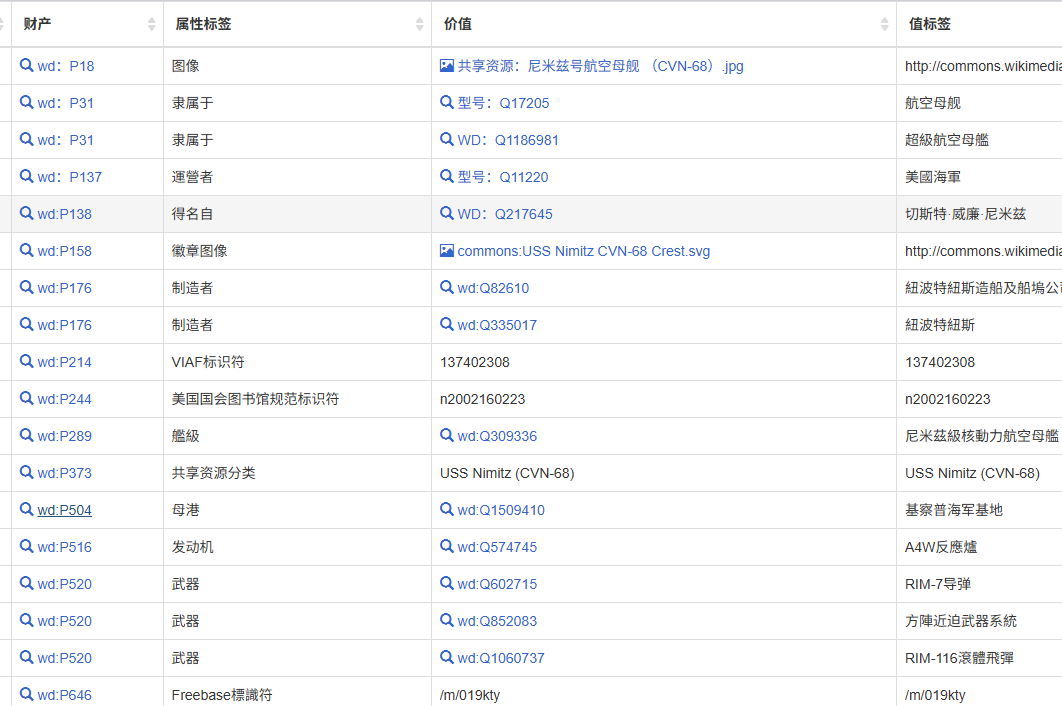Open the wd:Q309336 value link
1062x706 pixels.
496,436
